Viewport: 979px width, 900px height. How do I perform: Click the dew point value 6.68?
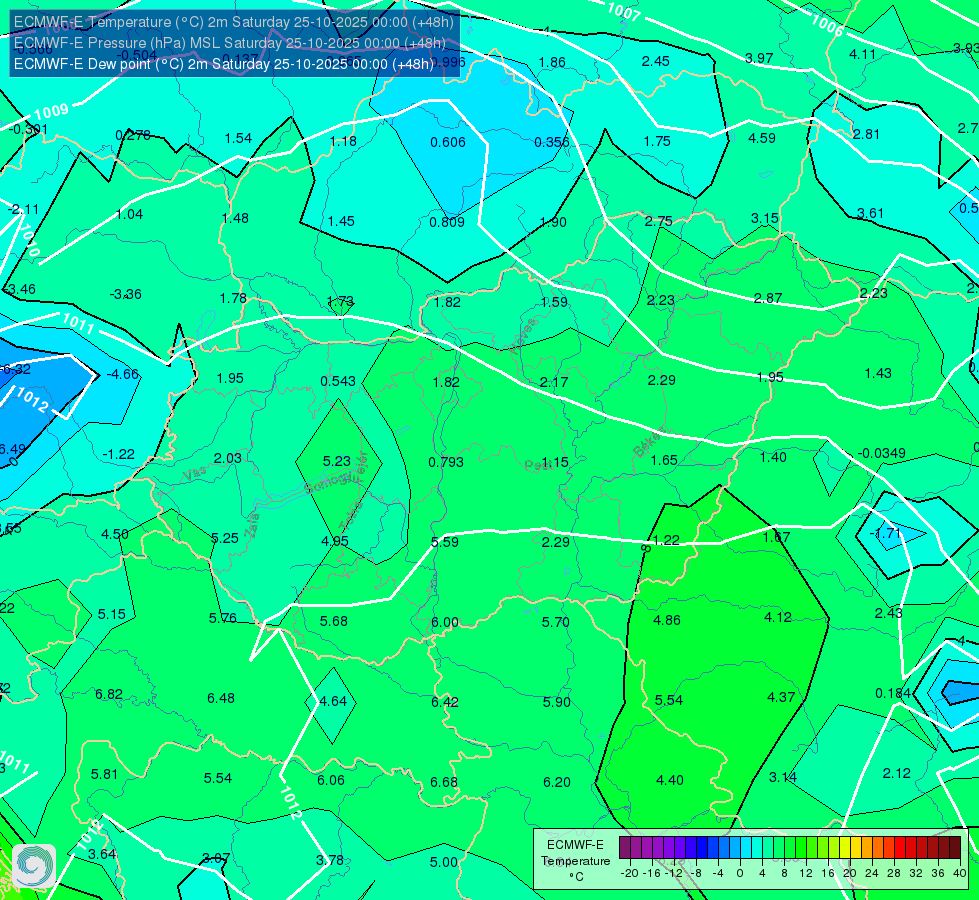click(443, 783)
